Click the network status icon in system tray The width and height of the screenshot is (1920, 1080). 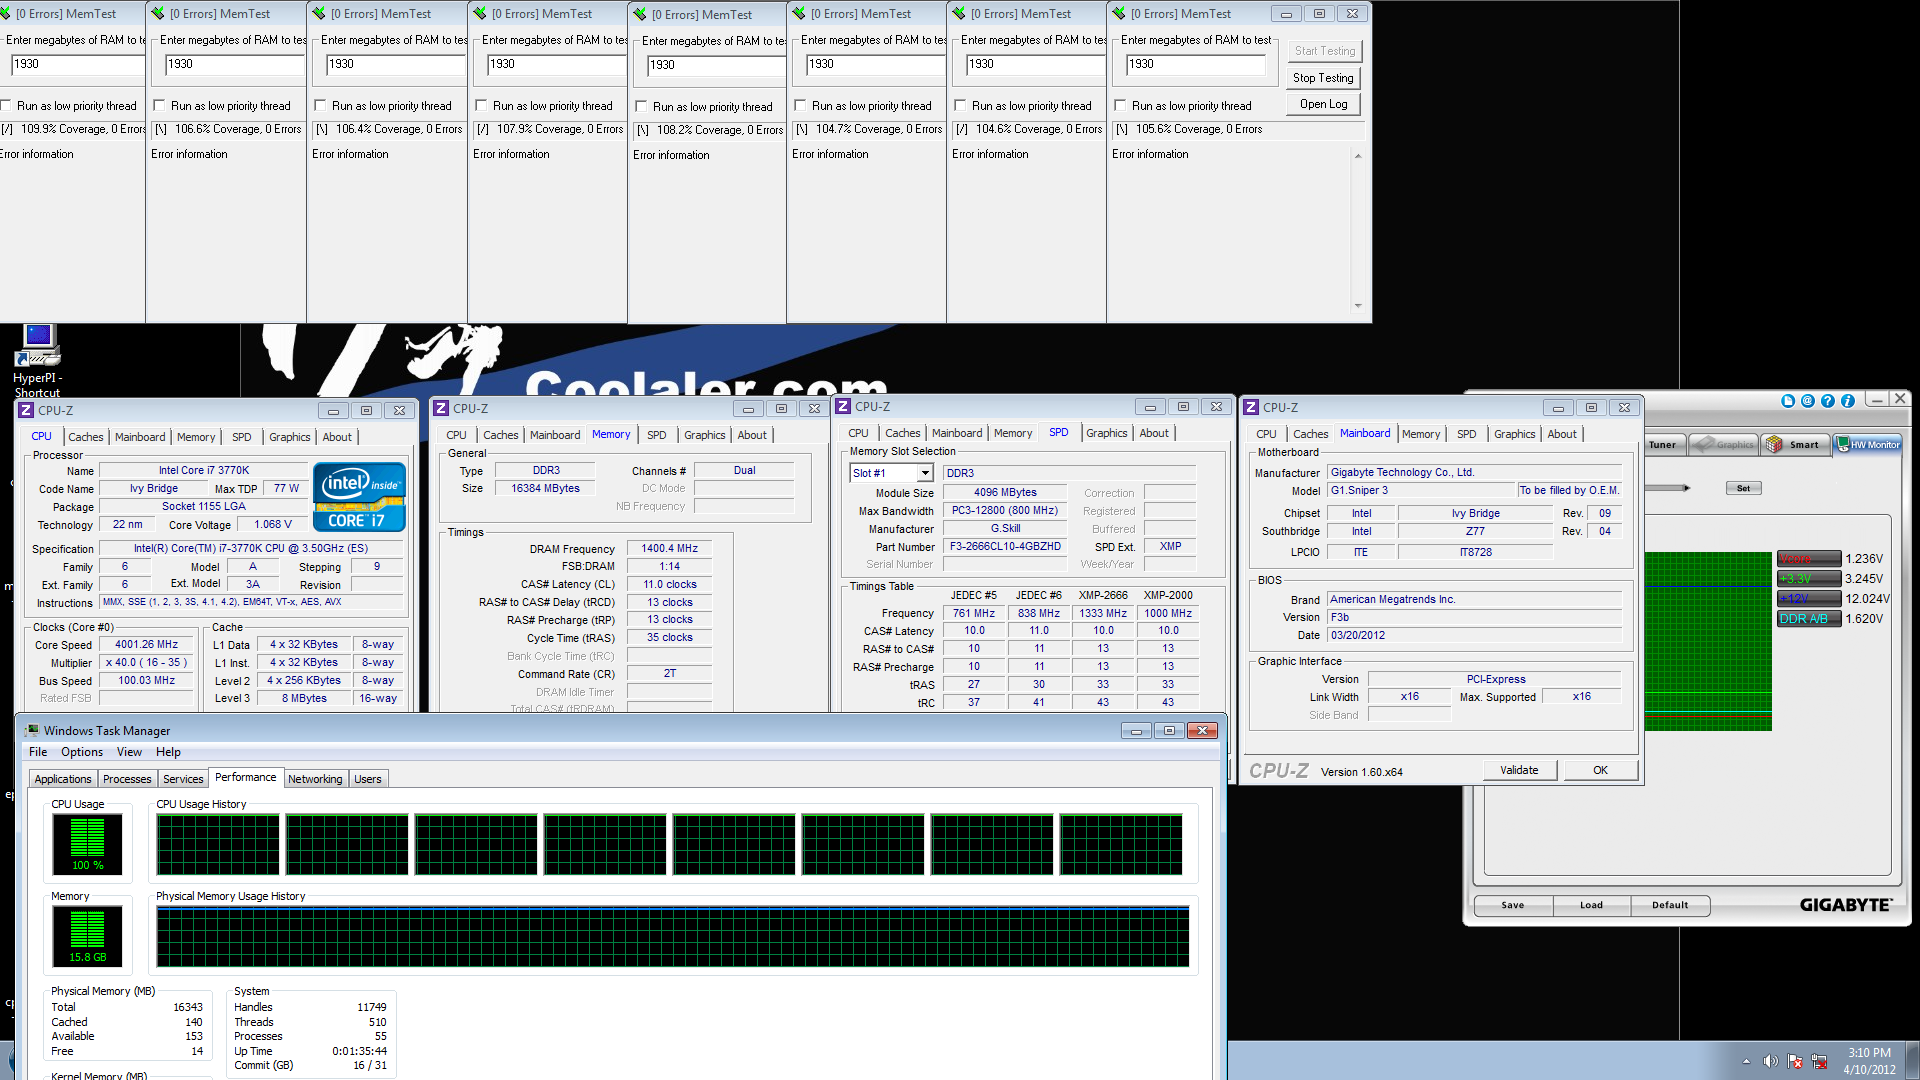[x=1819, y=1061]
